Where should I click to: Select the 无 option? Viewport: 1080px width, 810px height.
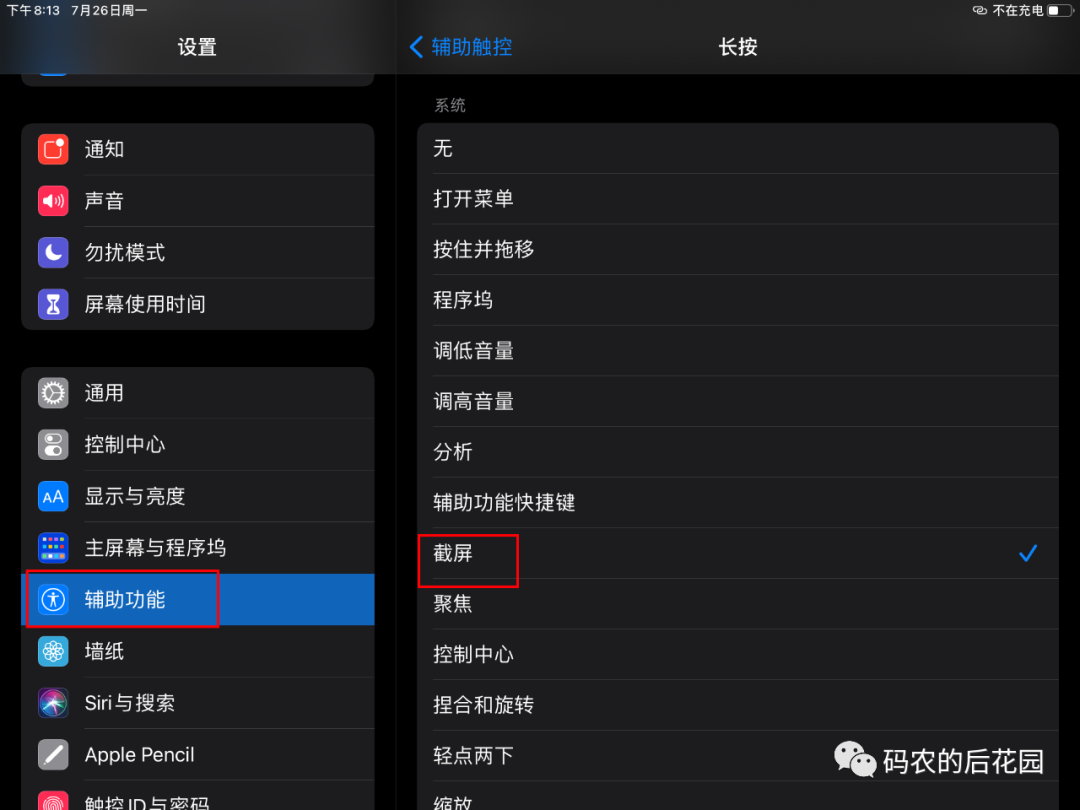tap(738, 149)
